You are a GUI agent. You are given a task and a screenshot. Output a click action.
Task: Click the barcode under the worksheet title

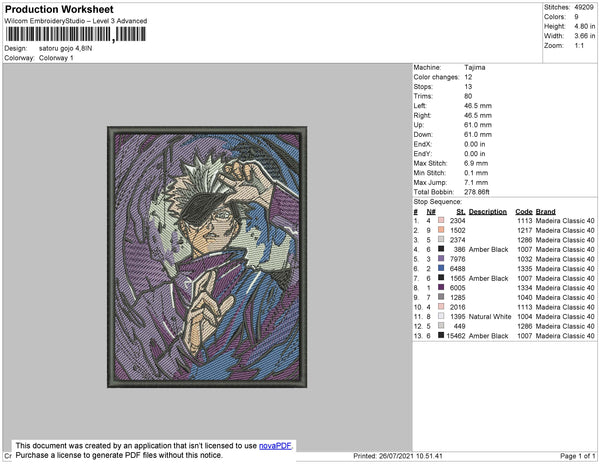[75, 34]
